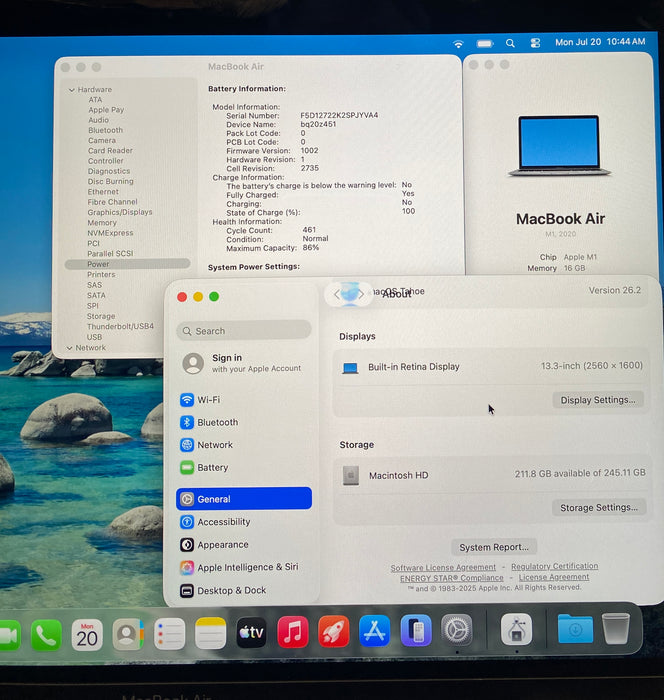This screenshot has width=664, height=700.
Task: Open the ENERGY STAR Compliance link
Action: pos(451,578)
